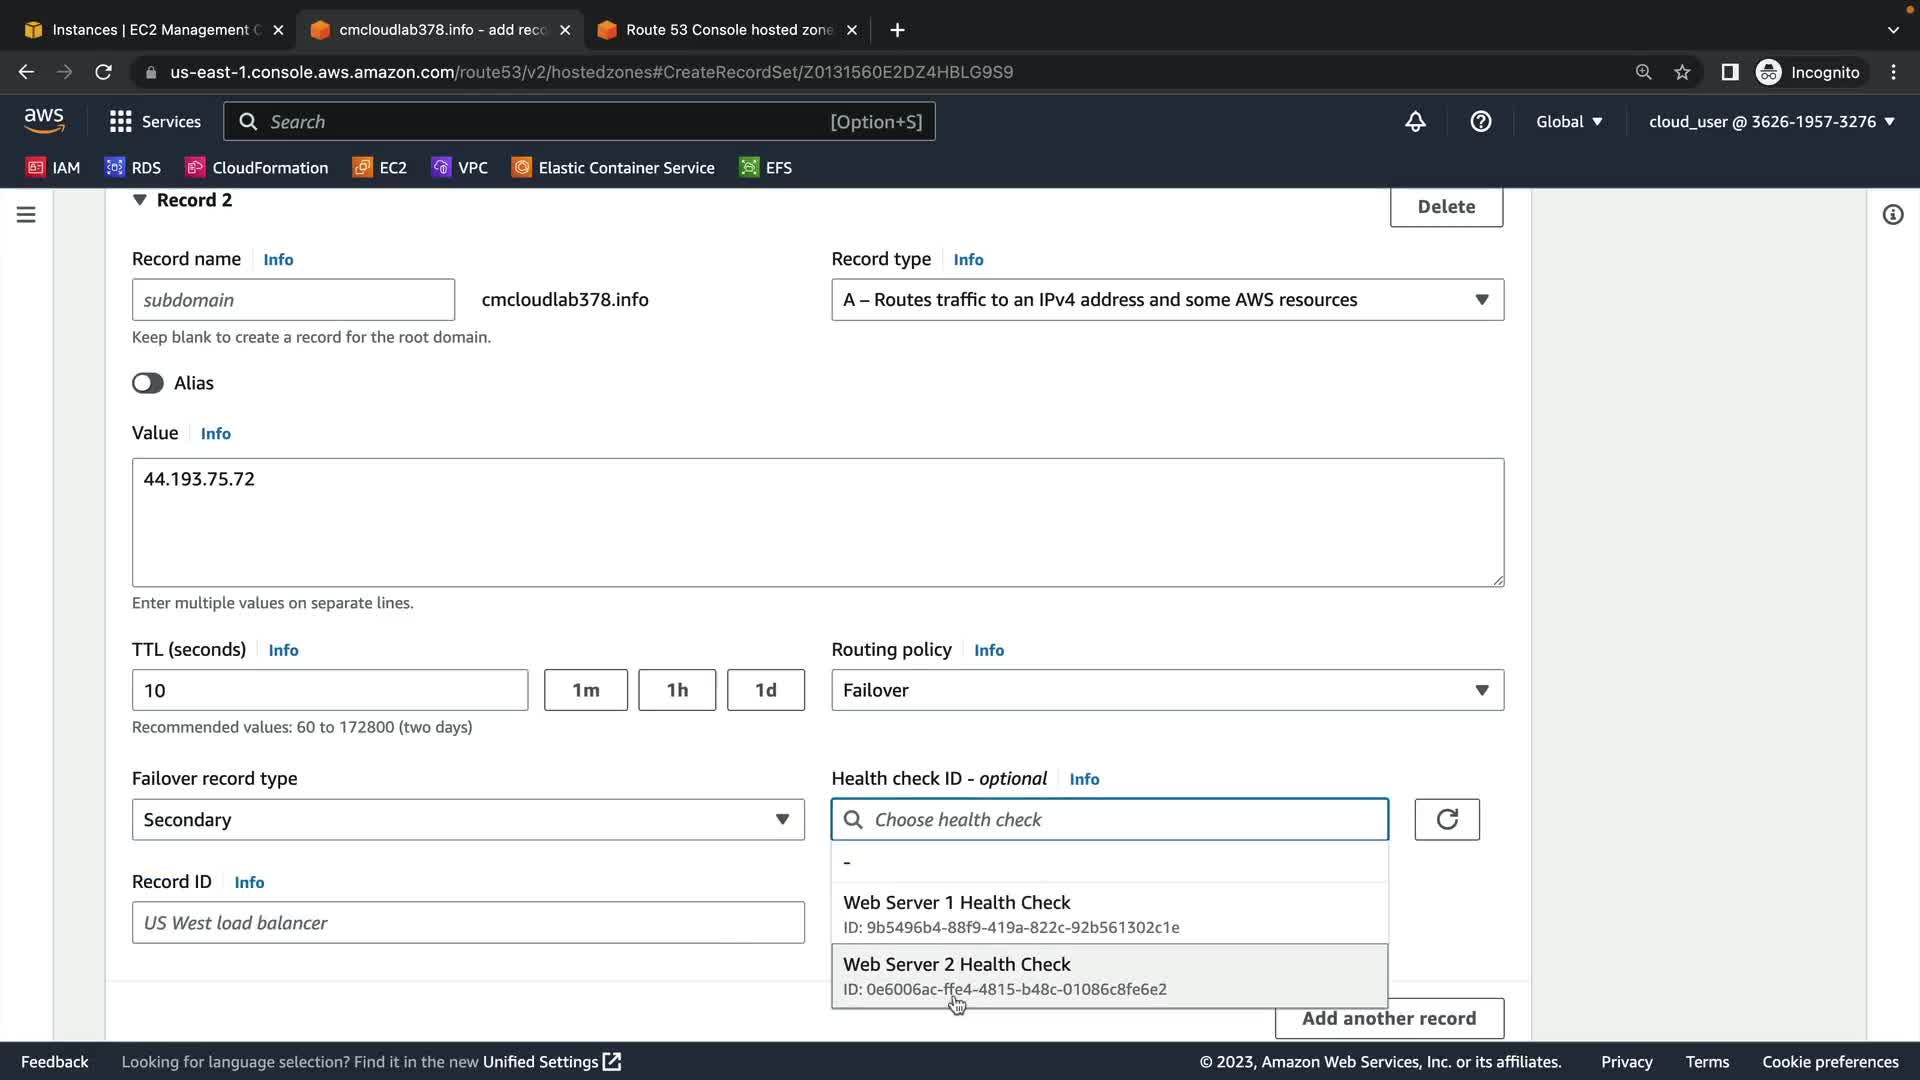The width and height of the screenshot is (1920, 1080).
Task: Open the Services grid menu
Action: (155, 121)
